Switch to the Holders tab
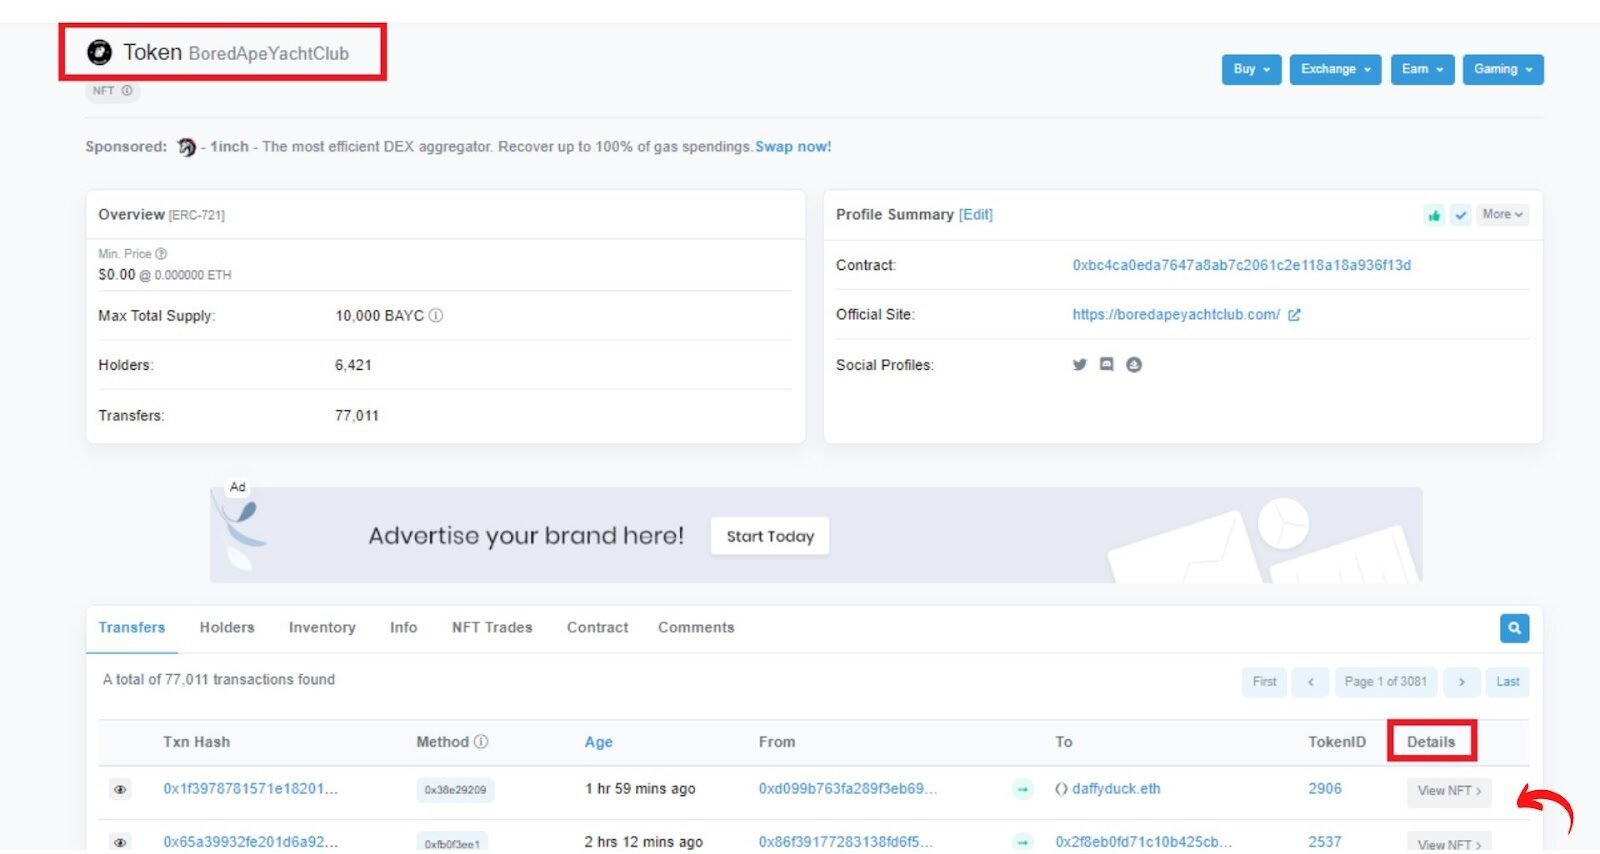 (227, 628)
